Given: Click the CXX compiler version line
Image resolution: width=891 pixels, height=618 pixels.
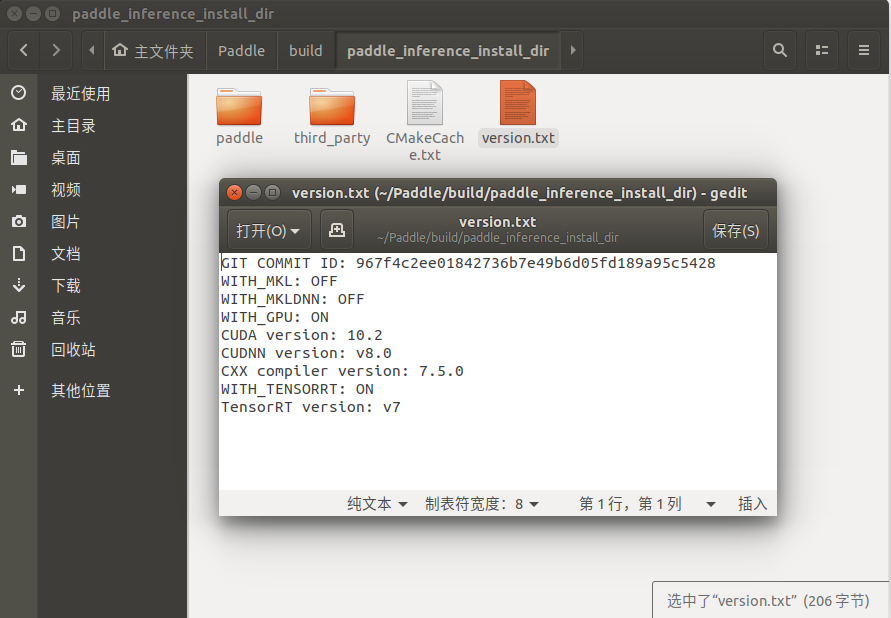Looking at the screenshot, I should (x=342, y=371).
